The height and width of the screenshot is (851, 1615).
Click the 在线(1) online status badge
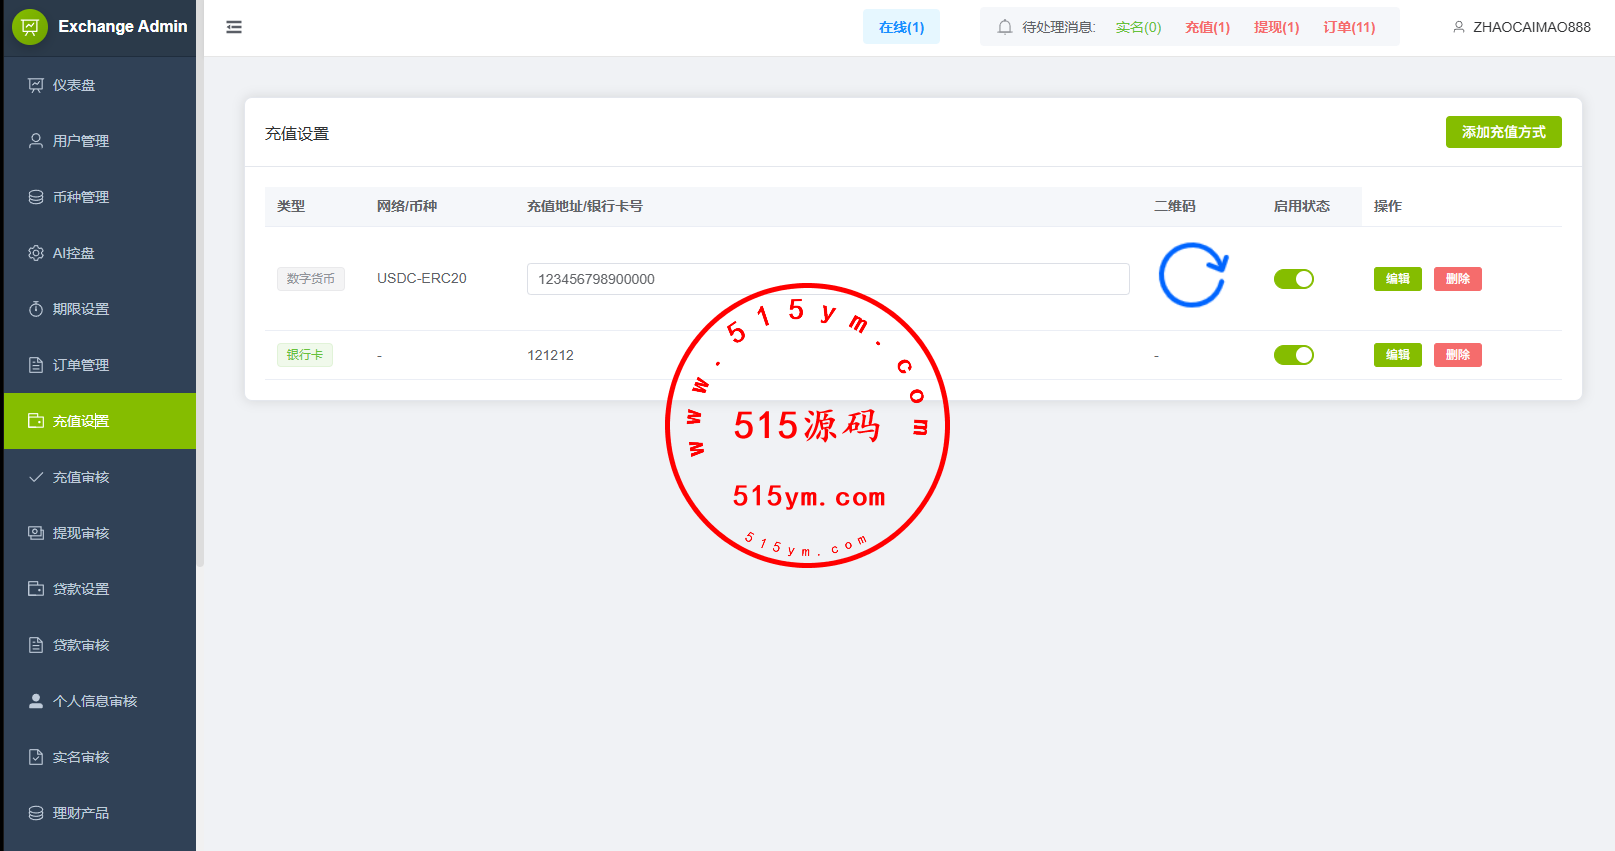point(901,27)
